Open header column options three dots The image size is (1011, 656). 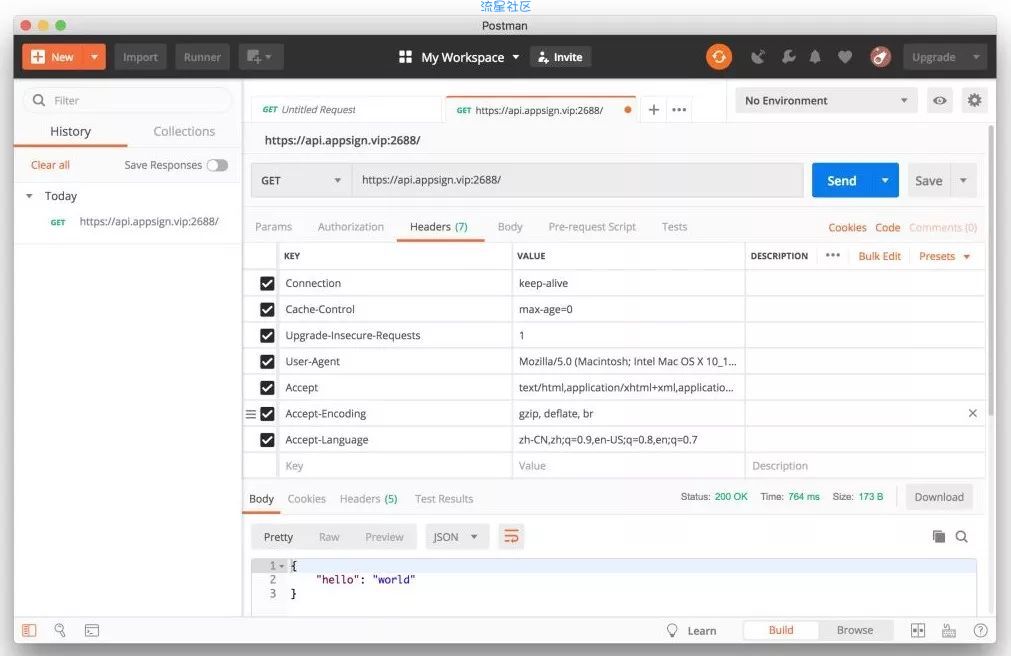coord(832,255)
